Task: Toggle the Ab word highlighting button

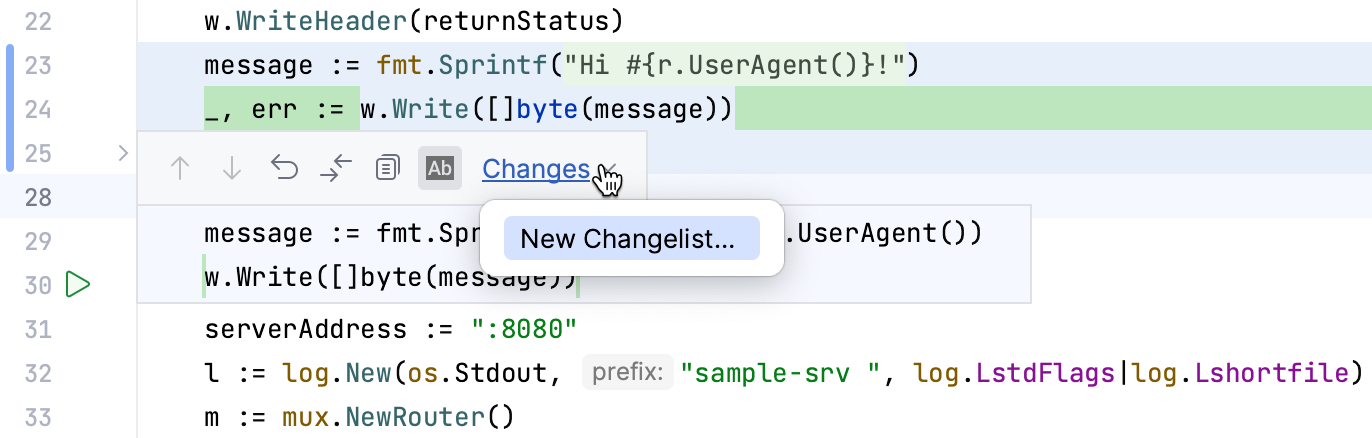Action: [440, 168]
